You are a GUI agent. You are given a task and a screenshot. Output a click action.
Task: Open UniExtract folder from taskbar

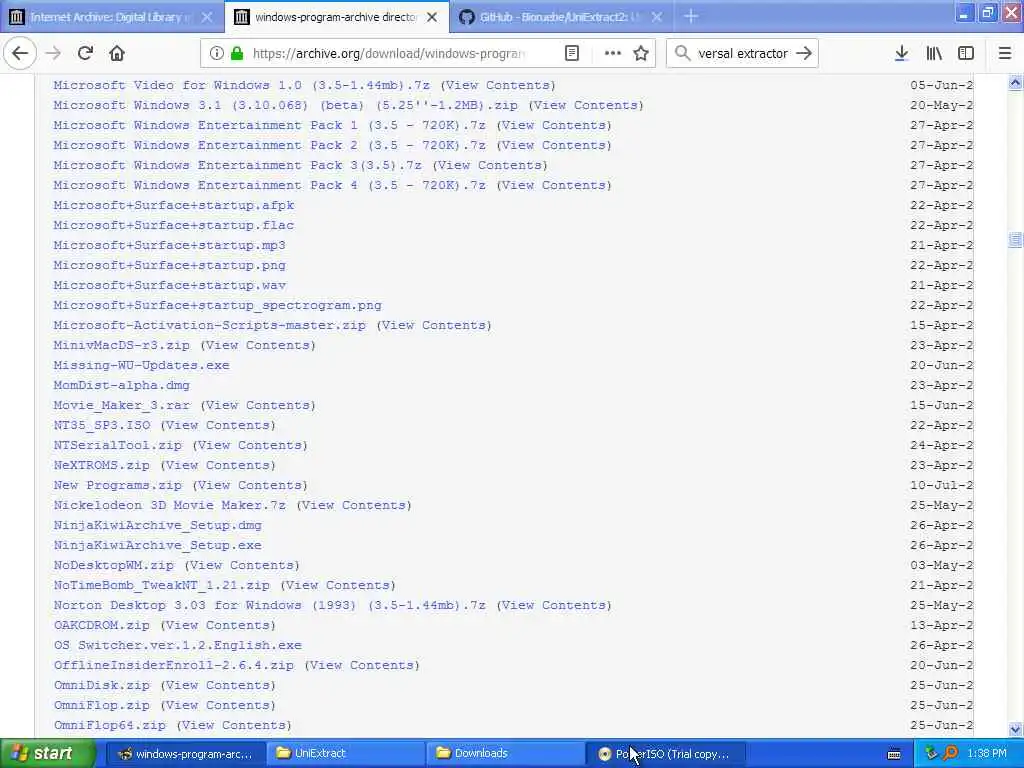[x=346, y=754]
